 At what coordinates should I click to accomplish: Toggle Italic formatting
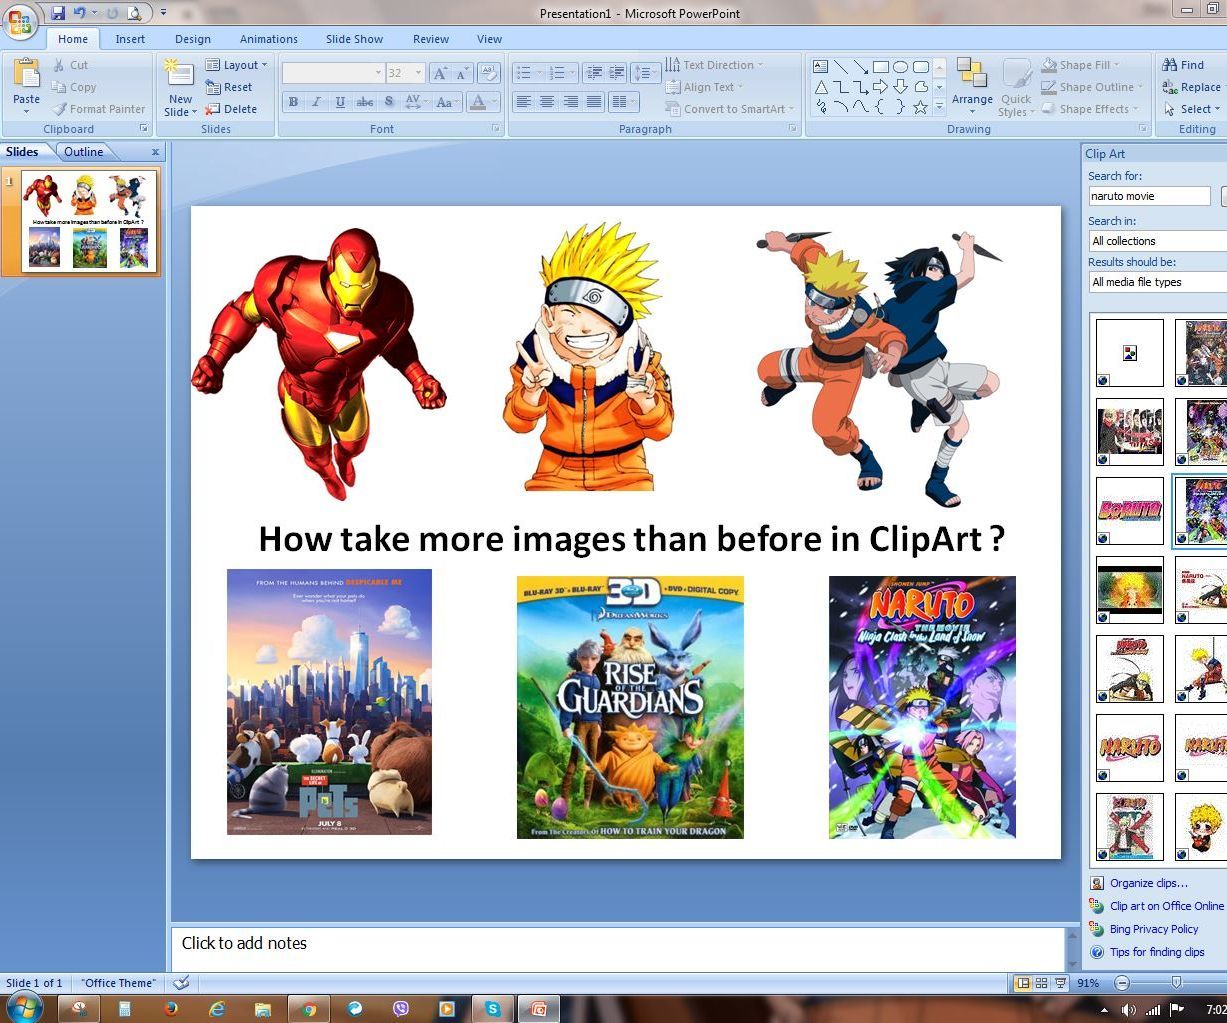pos(316,102)
